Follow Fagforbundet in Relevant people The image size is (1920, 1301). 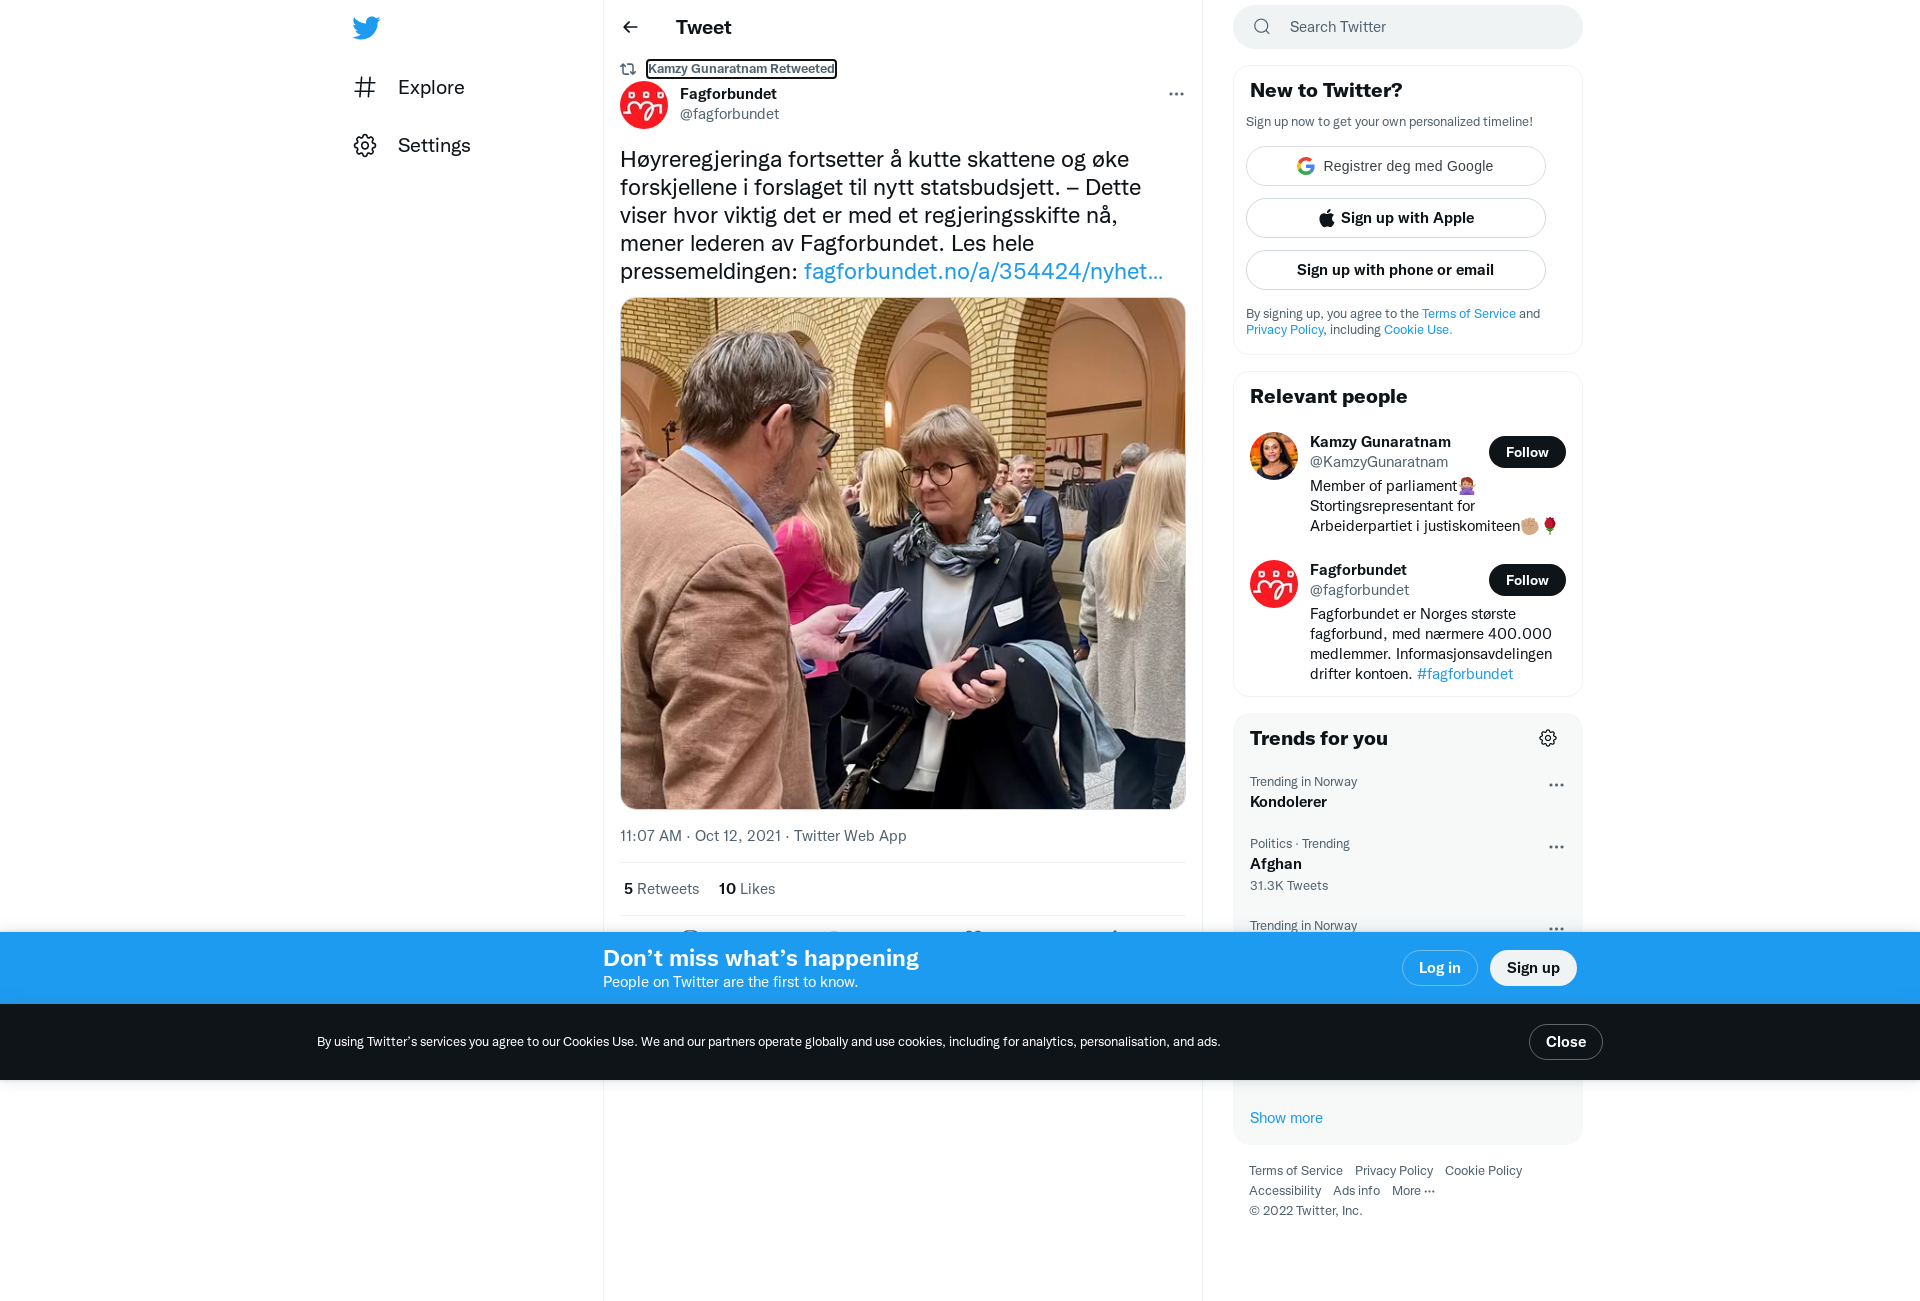[1527, 580]
